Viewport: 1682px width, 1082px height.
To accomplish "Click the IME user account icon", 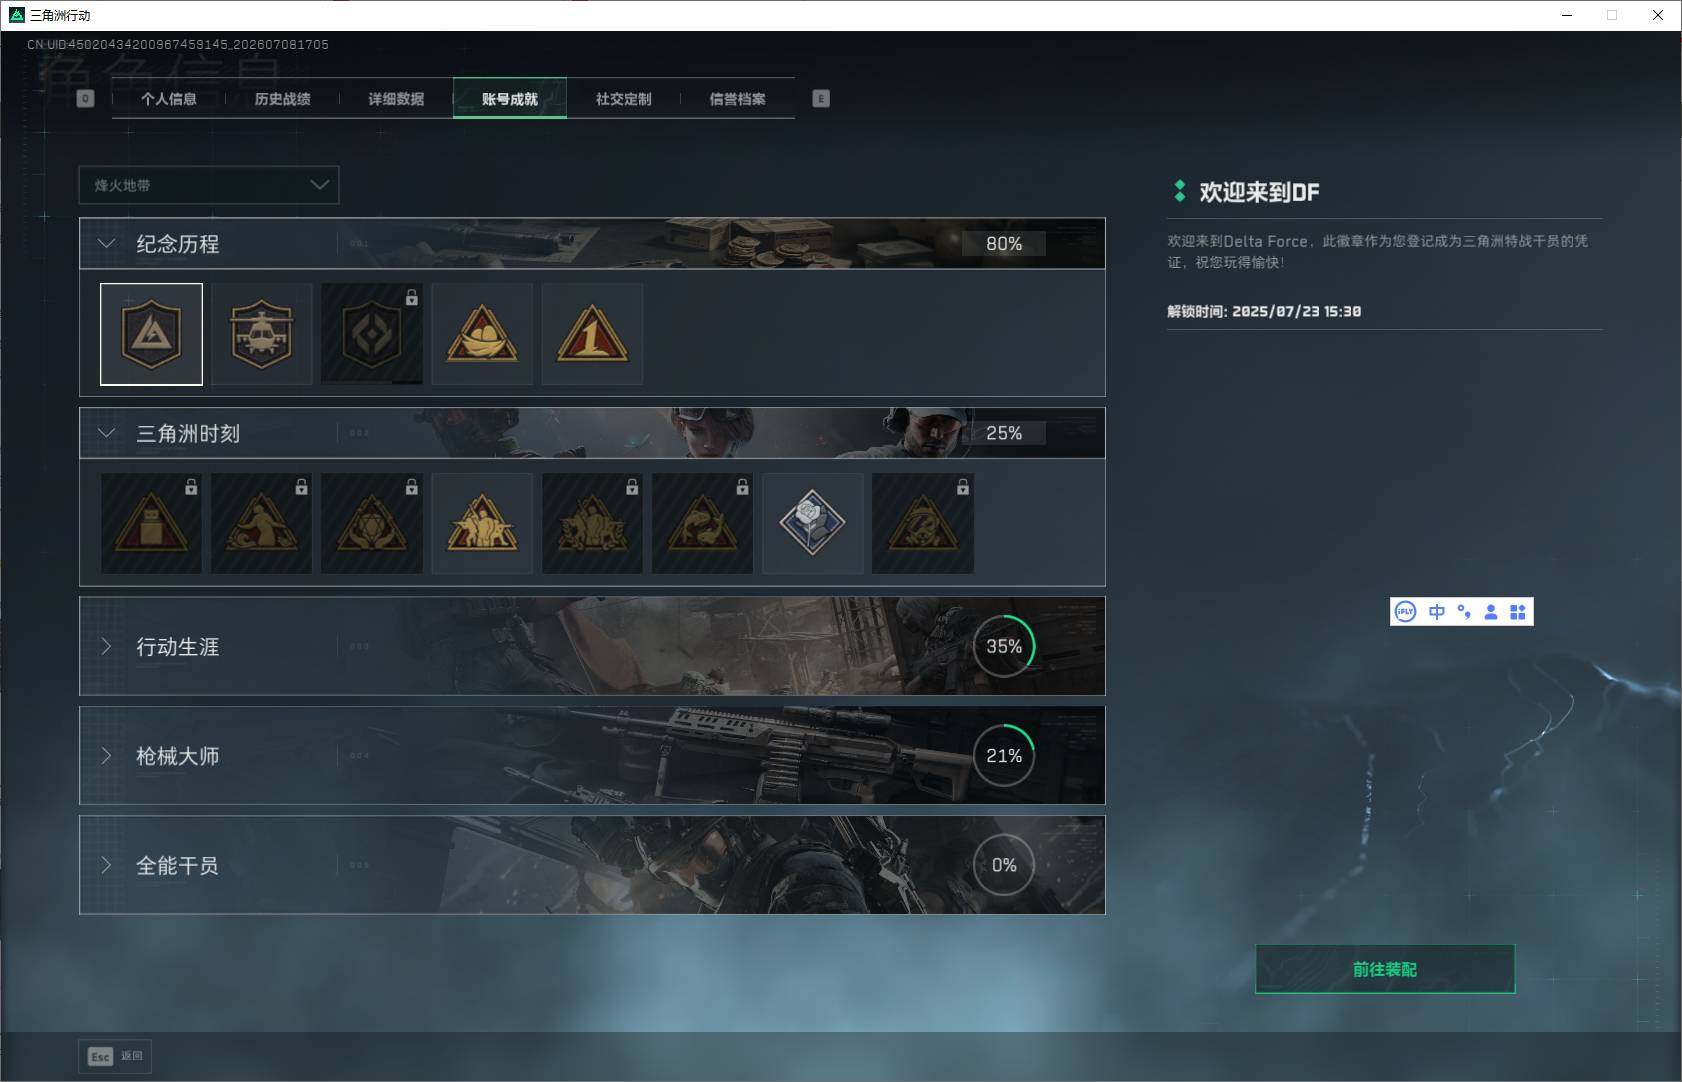I will (1491, 612).
